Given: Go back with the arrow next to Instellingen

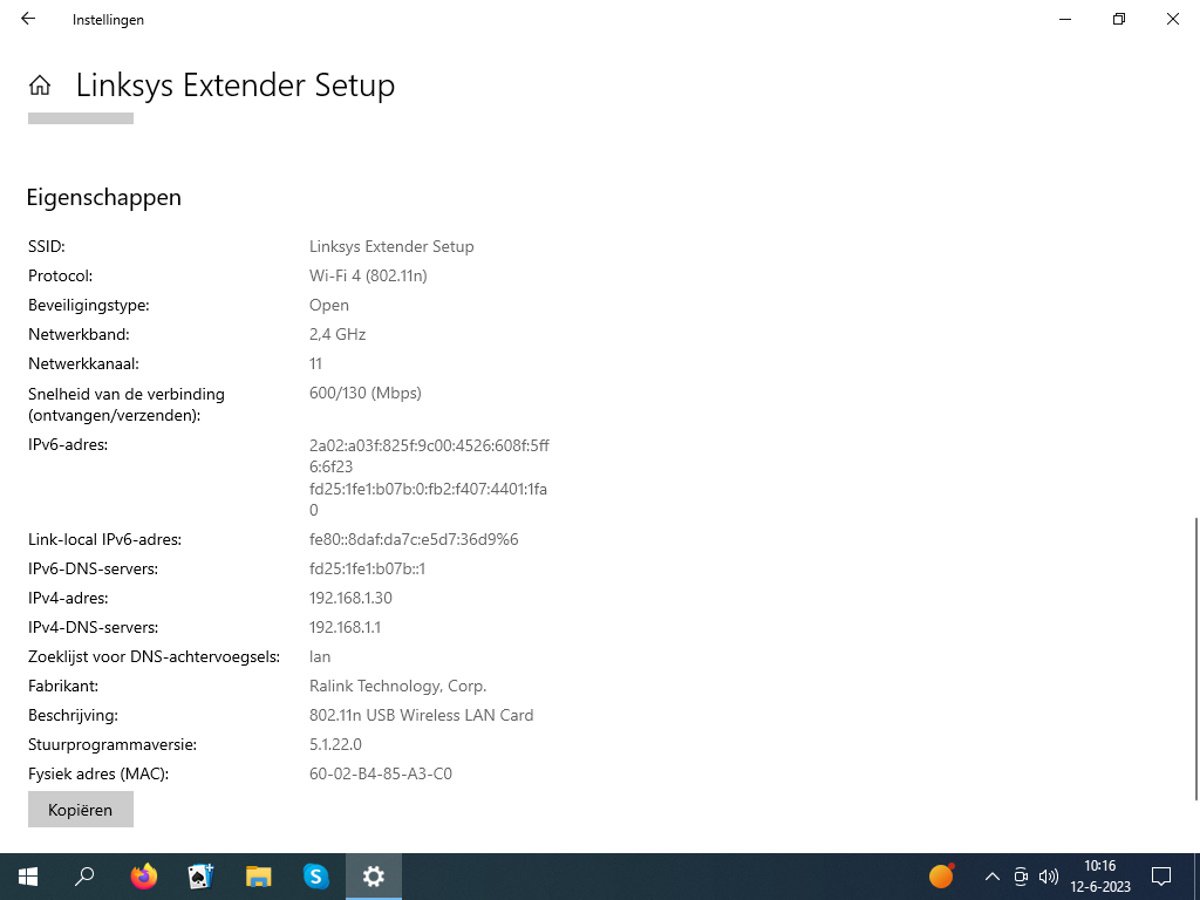Looking at the screenshot, I should click(28, 19).
